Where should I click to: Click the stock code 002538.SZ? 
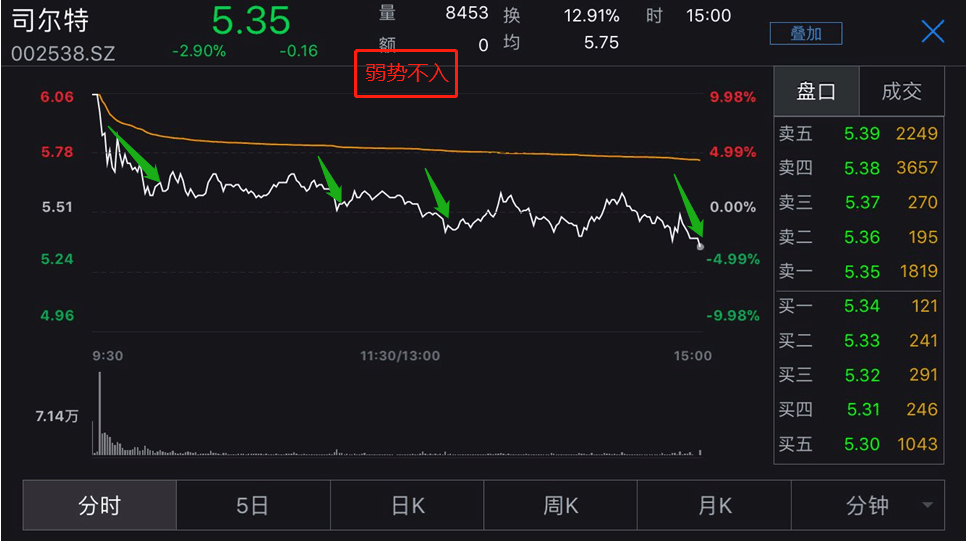63,54
